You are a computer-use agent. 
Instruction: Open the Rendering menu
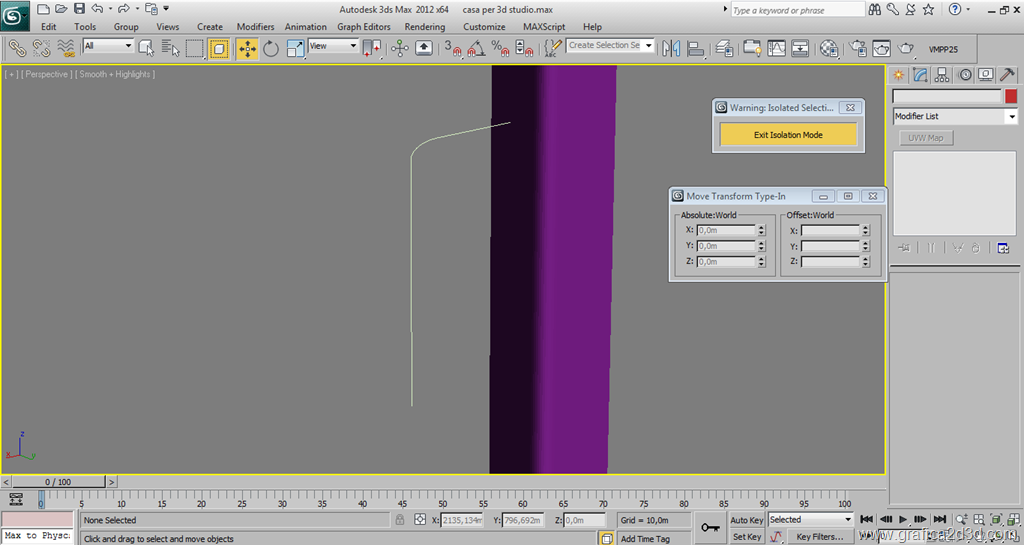[425, 27]
